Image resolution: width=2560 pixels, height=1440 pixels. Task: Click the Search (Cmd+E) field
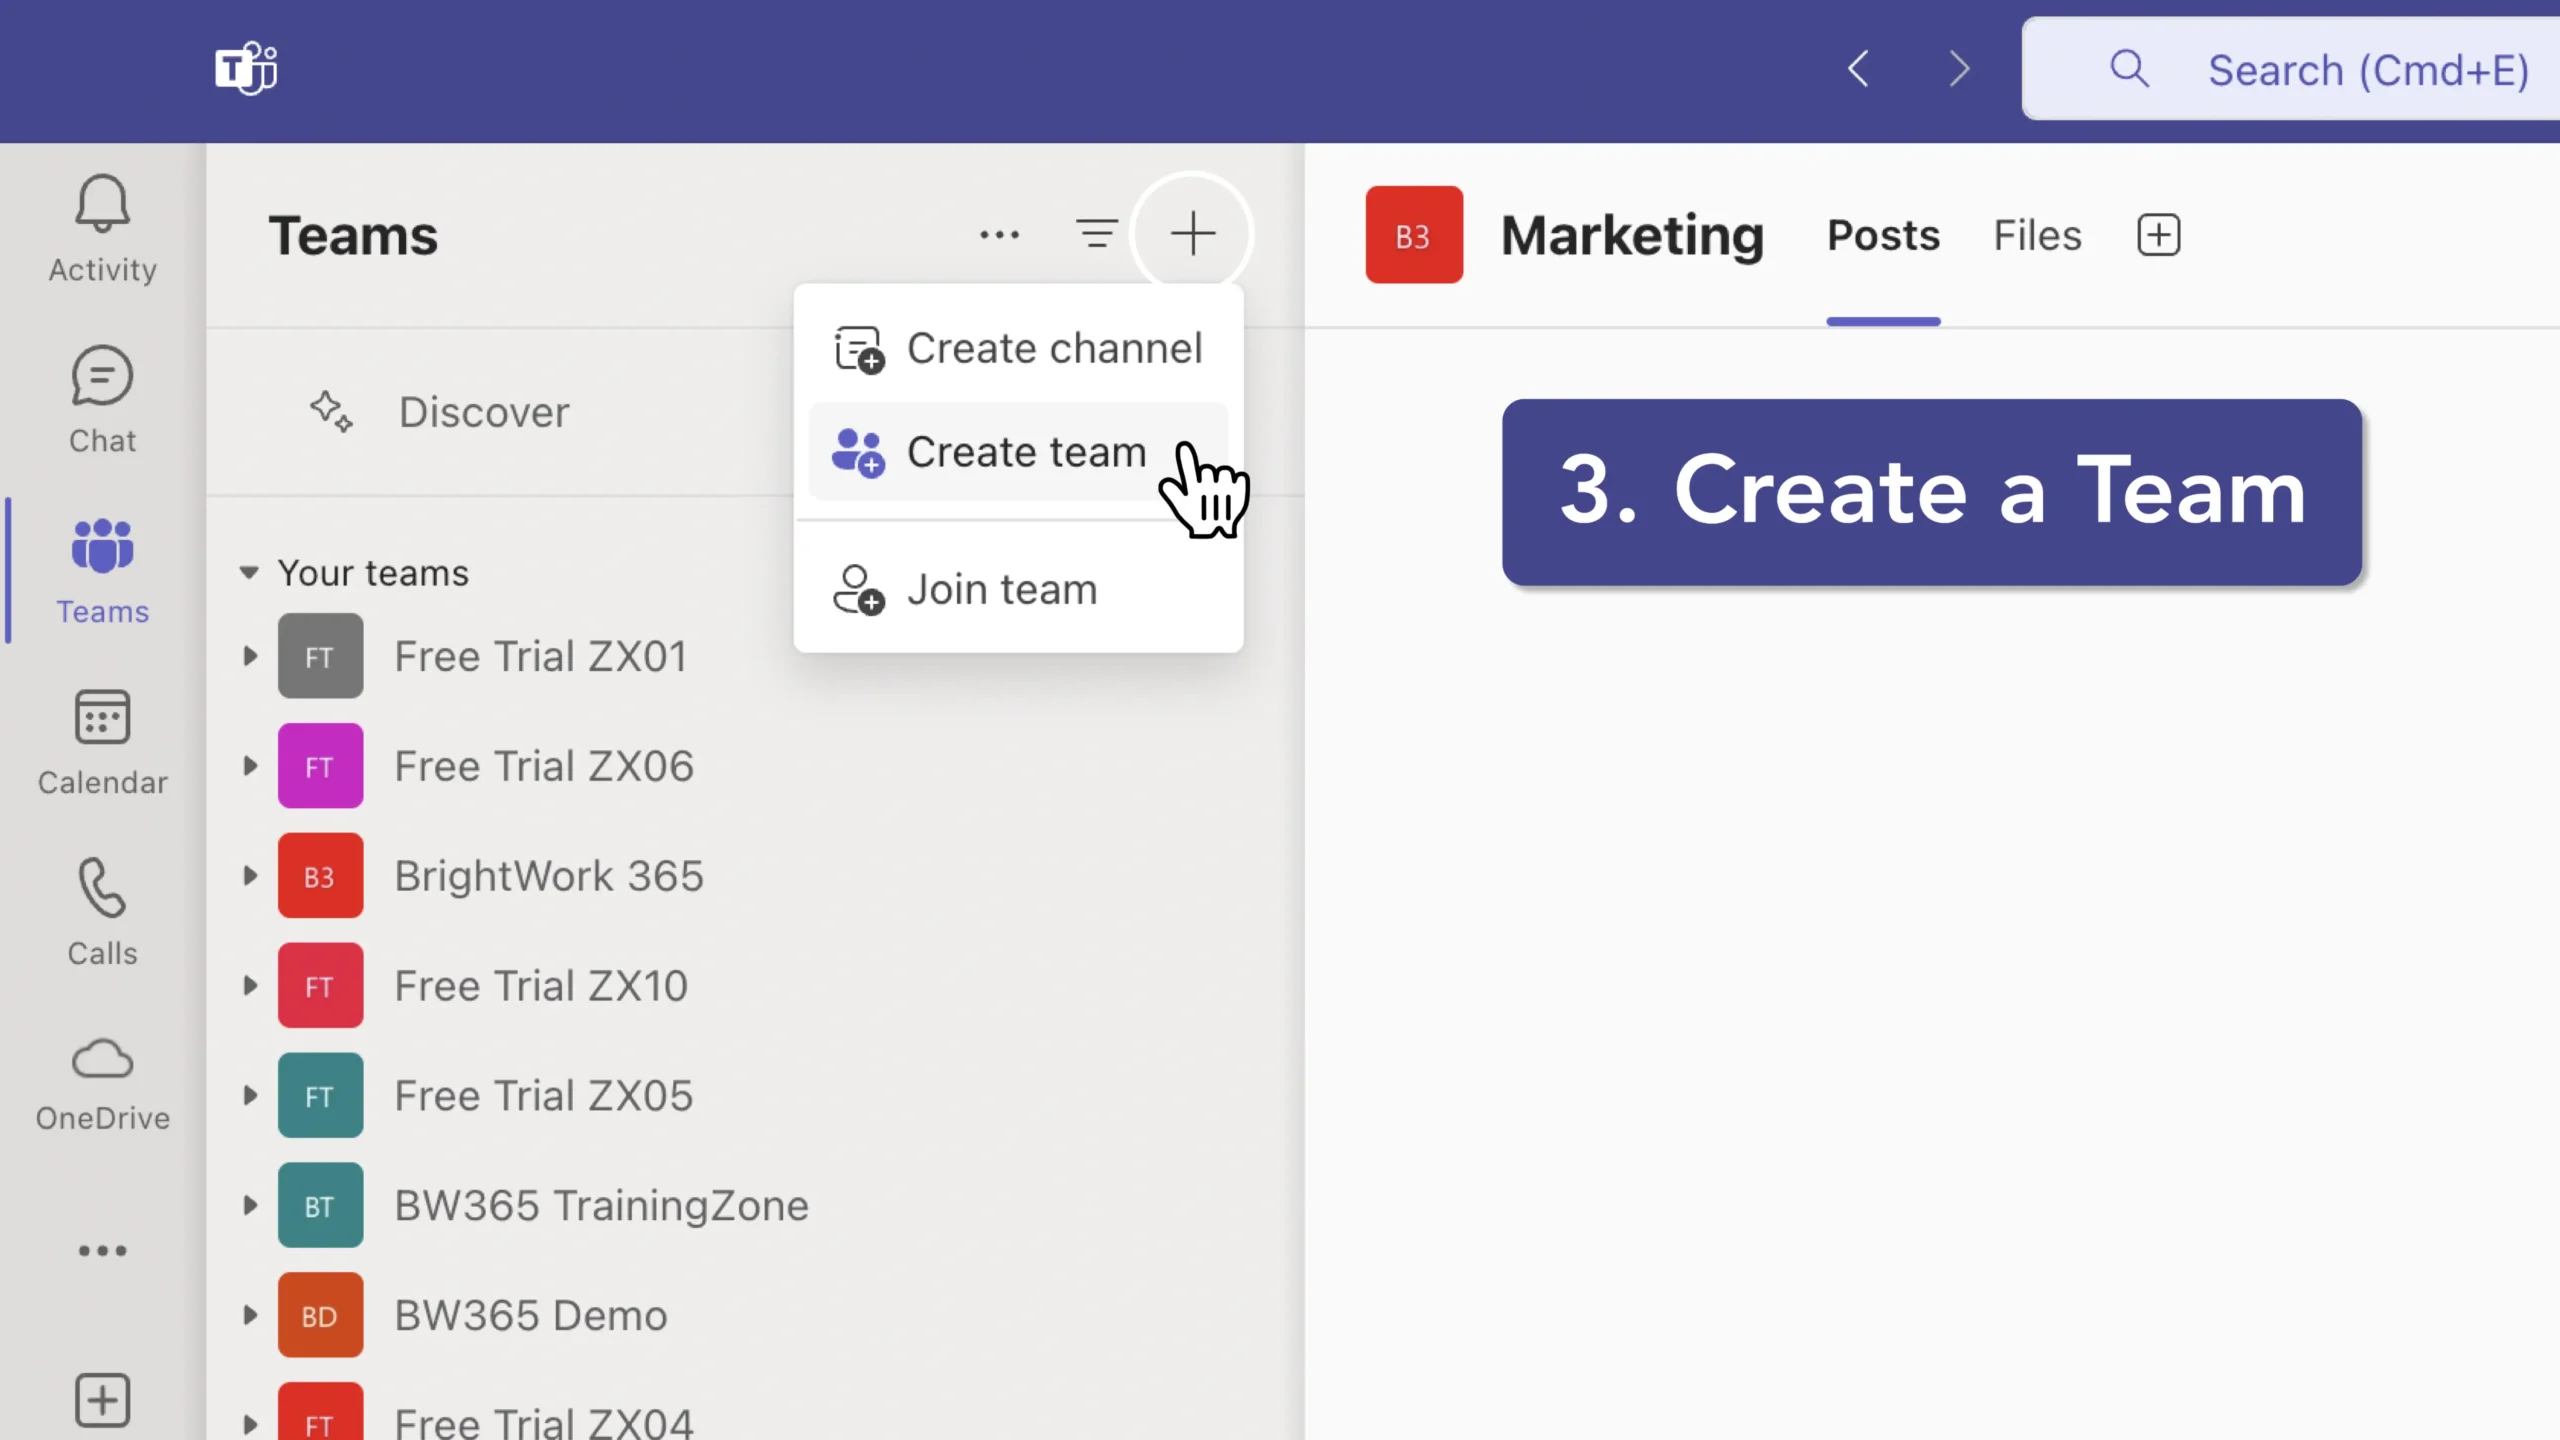pos(2290,69)
